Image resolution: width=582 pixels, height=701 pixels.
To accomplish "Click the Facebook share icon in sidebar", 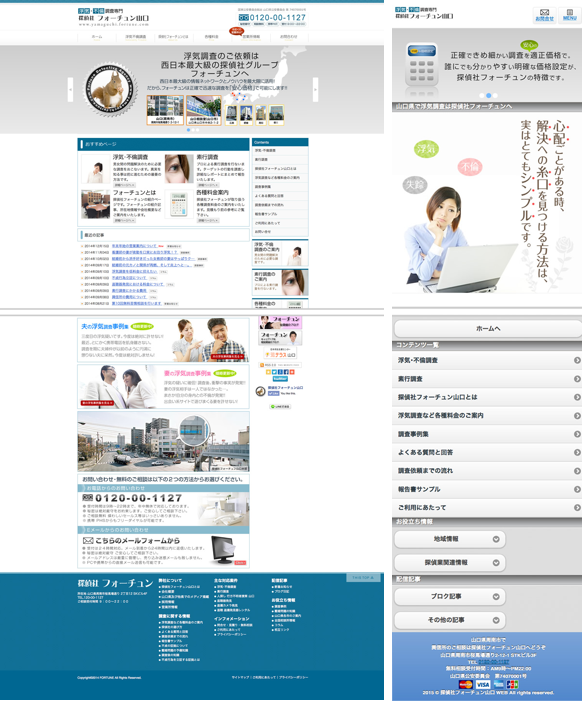I will 286,372.
